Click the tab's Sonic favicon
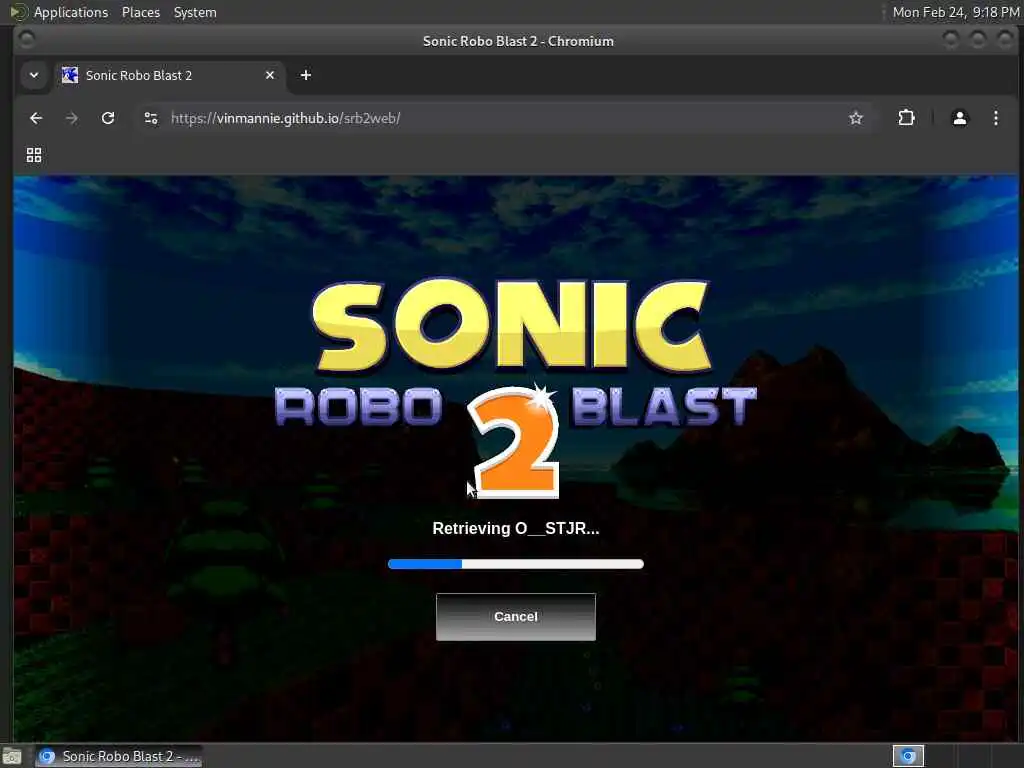The width and height of the screenshot is (1024, 768). (70, 75)
